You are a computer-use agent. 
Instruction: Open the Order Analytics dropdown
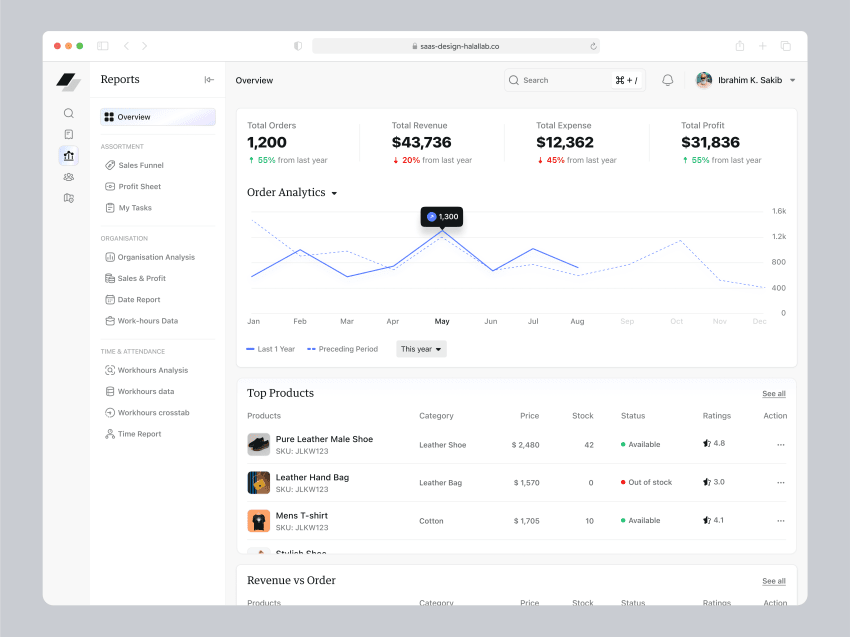point(334,192)
